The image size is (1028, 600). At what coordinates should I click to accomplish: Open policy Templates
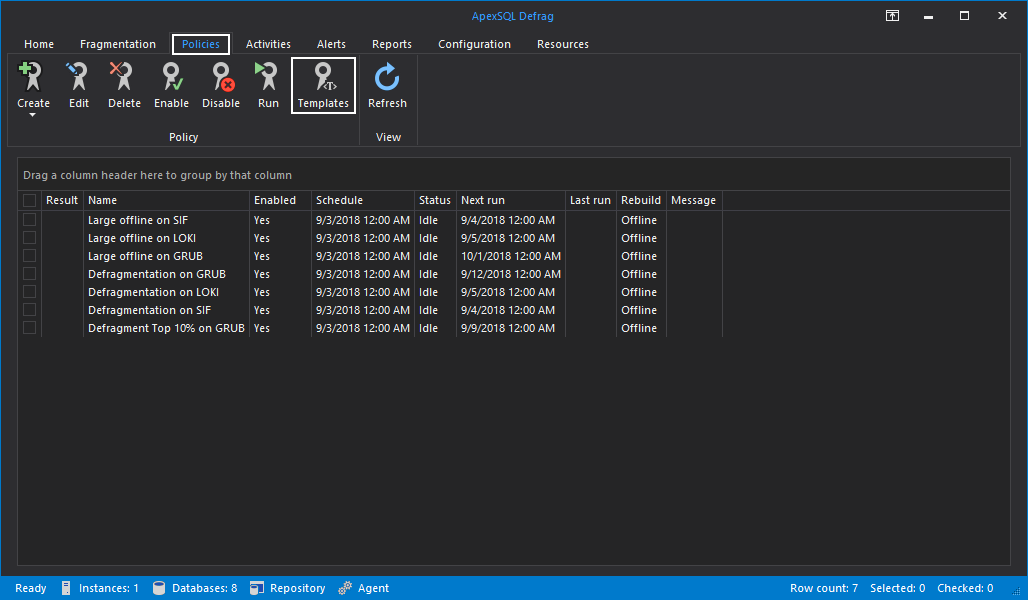(x=323, y=85)
